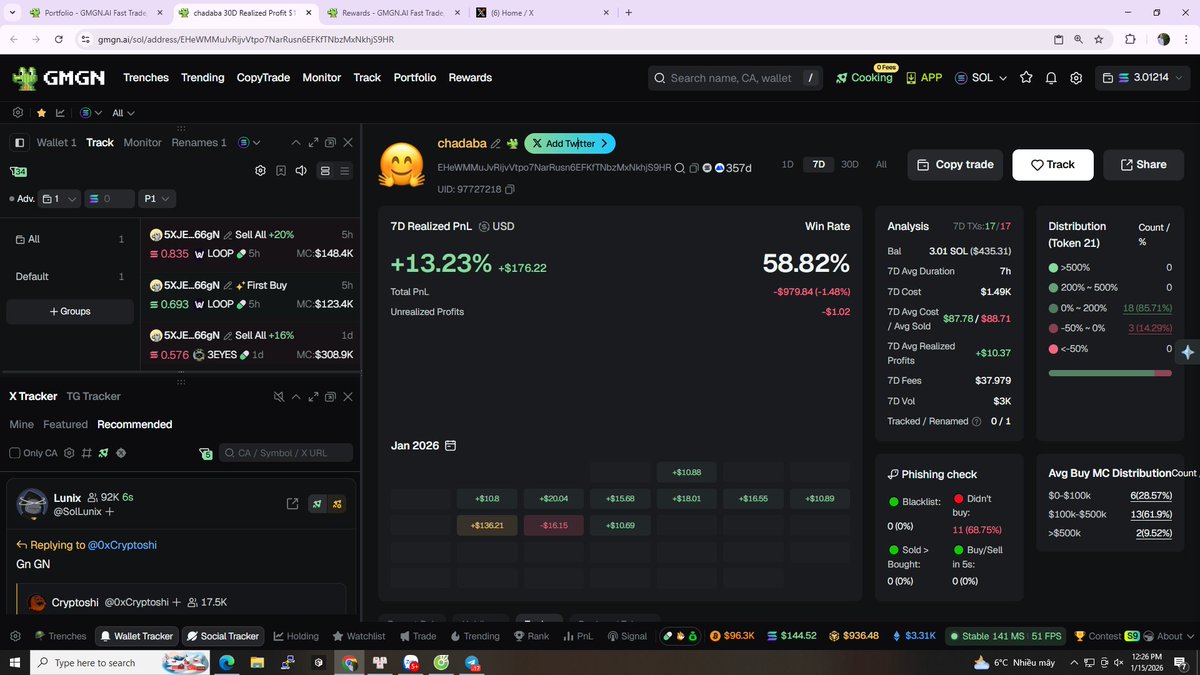Switch to the TG Tracker tab
Viewport: 1200px width, 675px height.
tap(94, 397)
